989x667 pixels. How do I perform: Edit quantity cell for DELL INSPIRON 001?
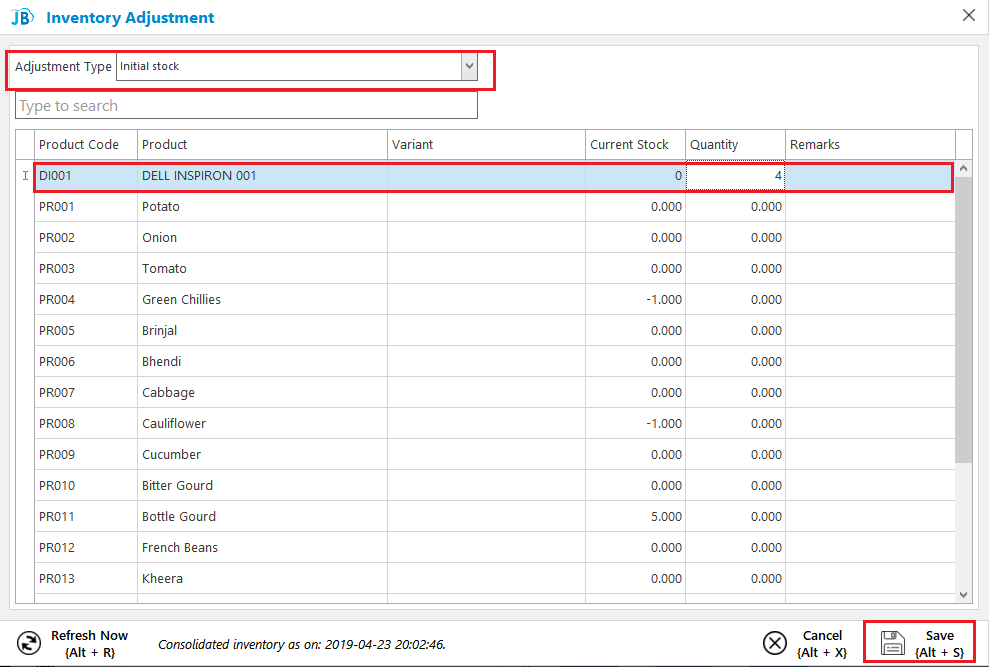pyautogui.click(x=735, y=175)
